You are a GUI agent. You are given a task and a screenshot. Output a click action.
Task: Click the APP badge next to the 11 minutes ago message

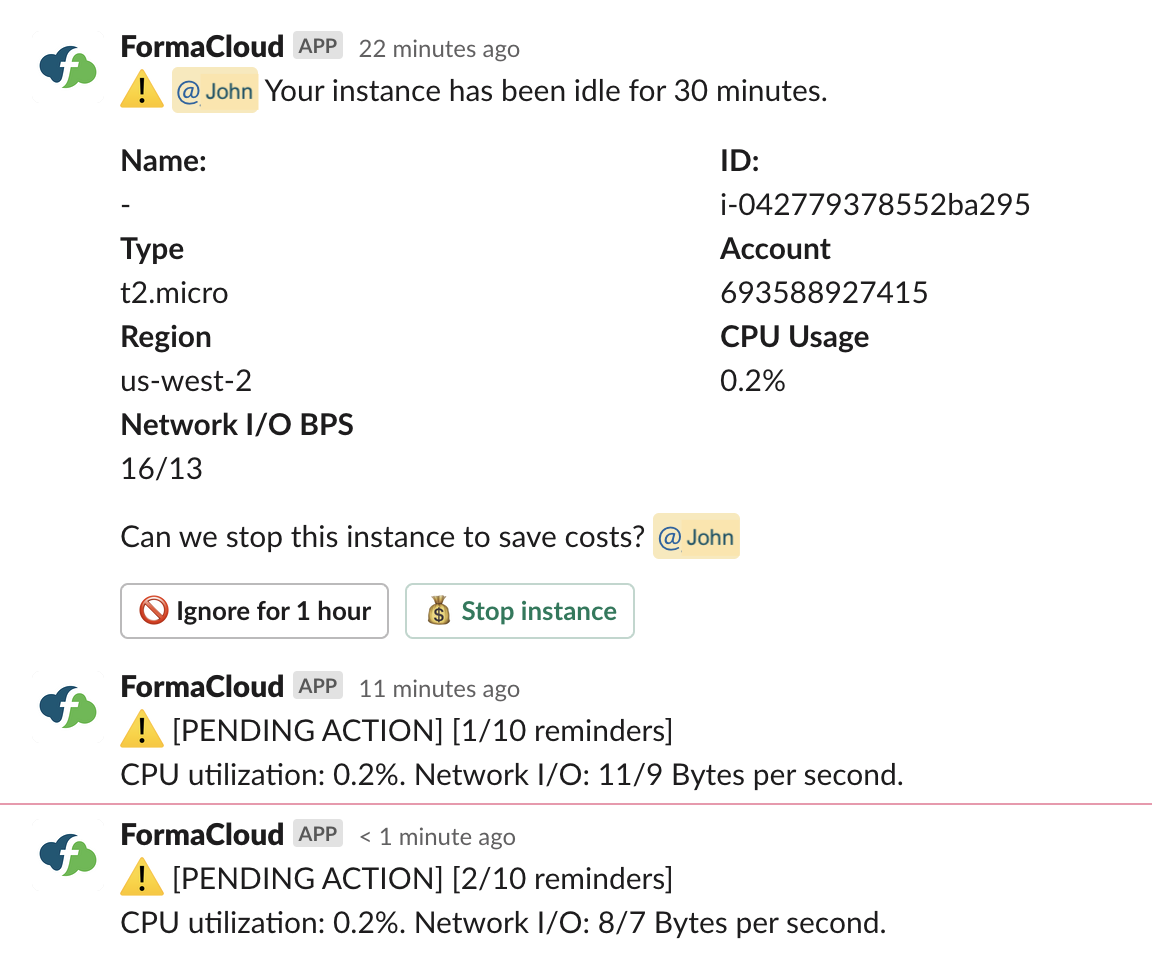click(x=318, y=686)
